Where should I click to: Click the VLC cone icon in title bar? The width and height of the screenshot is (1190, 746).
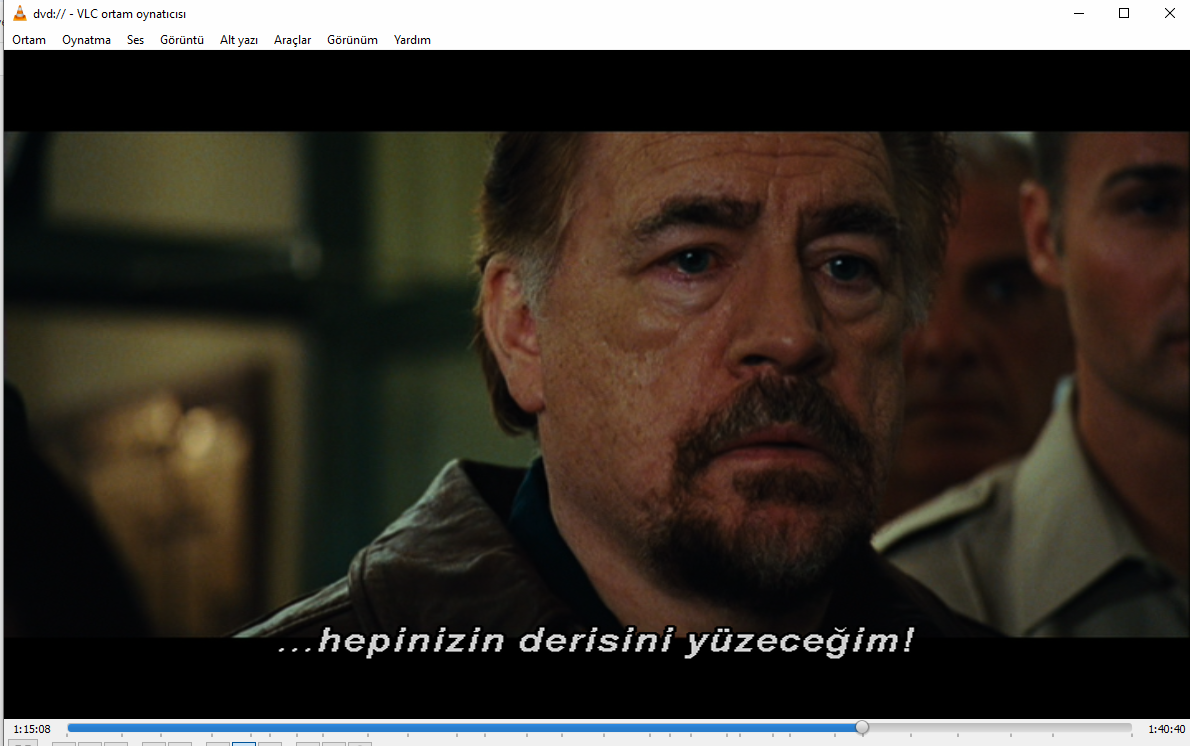click(x=19, y=13)
